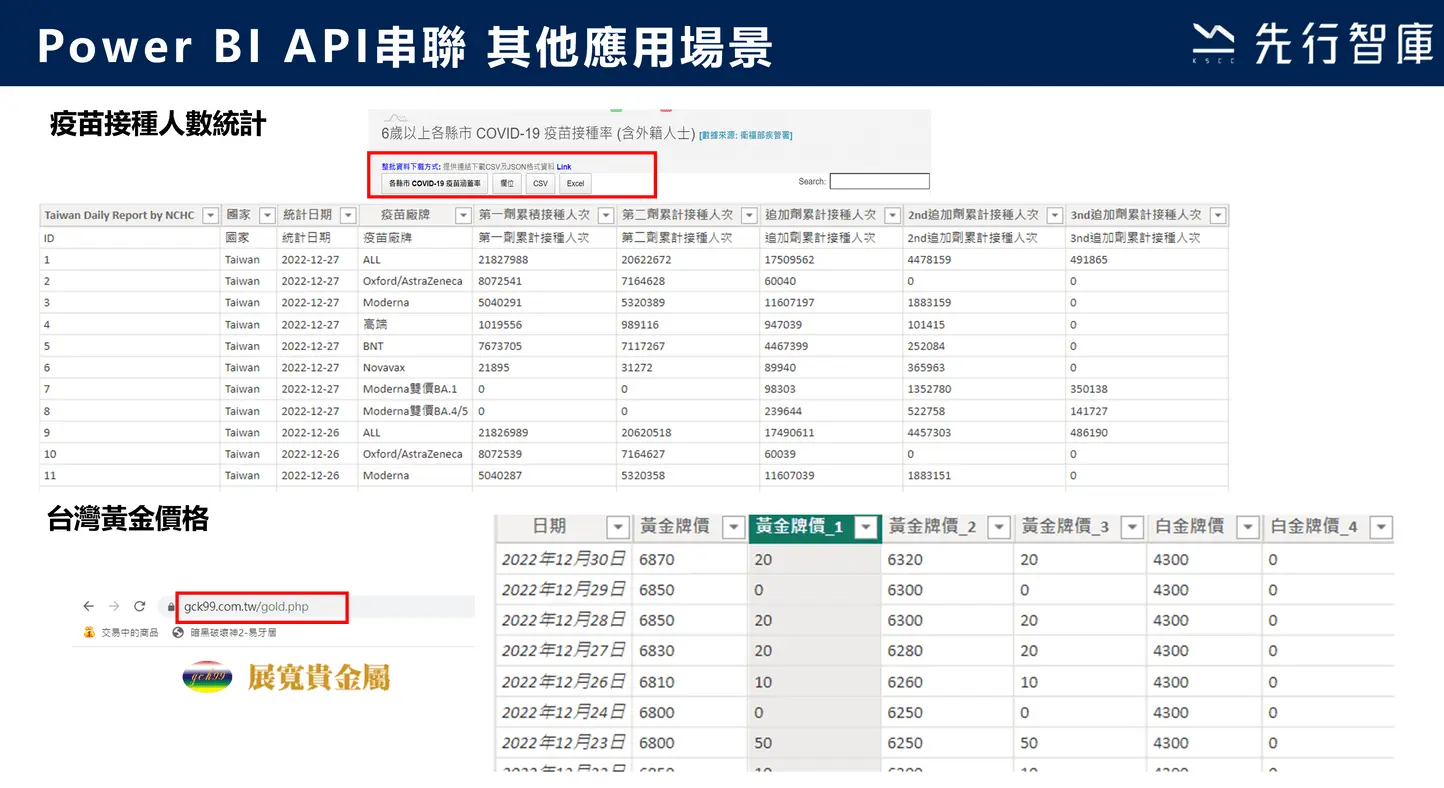Viewport: 1444px width, 788px height.
Task: Click the gck99.com.tw/gold.php address bar
Action: pyautogui.click(x=262, y=607)
